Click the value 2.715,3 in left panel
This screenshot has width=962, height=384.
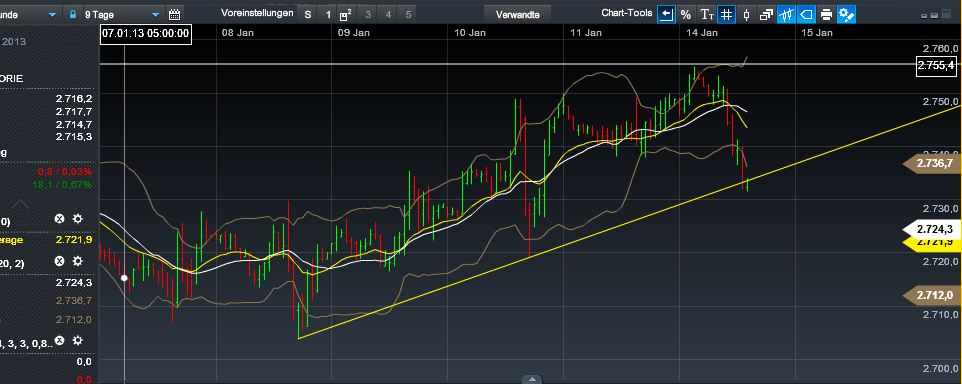(x=74, y=136)
